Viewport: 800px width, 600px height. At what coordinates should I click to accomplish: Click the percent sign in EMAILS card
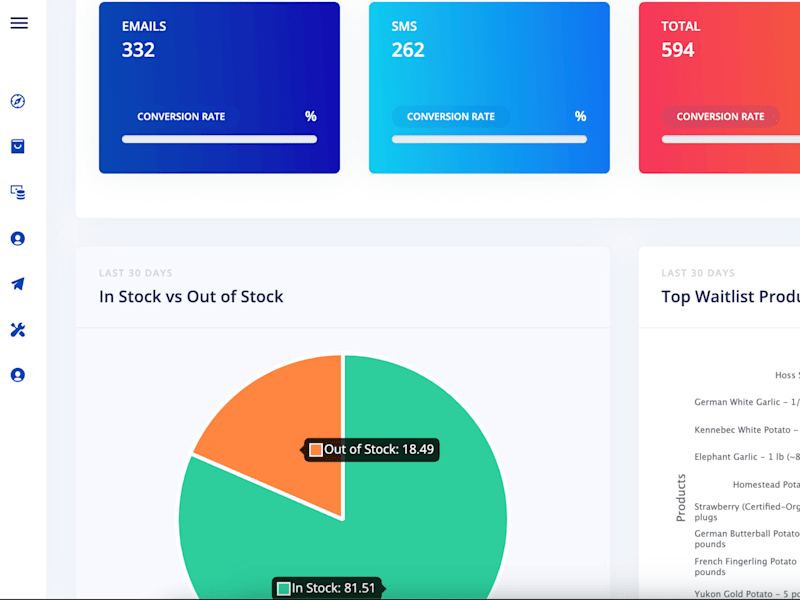[311, 116]
